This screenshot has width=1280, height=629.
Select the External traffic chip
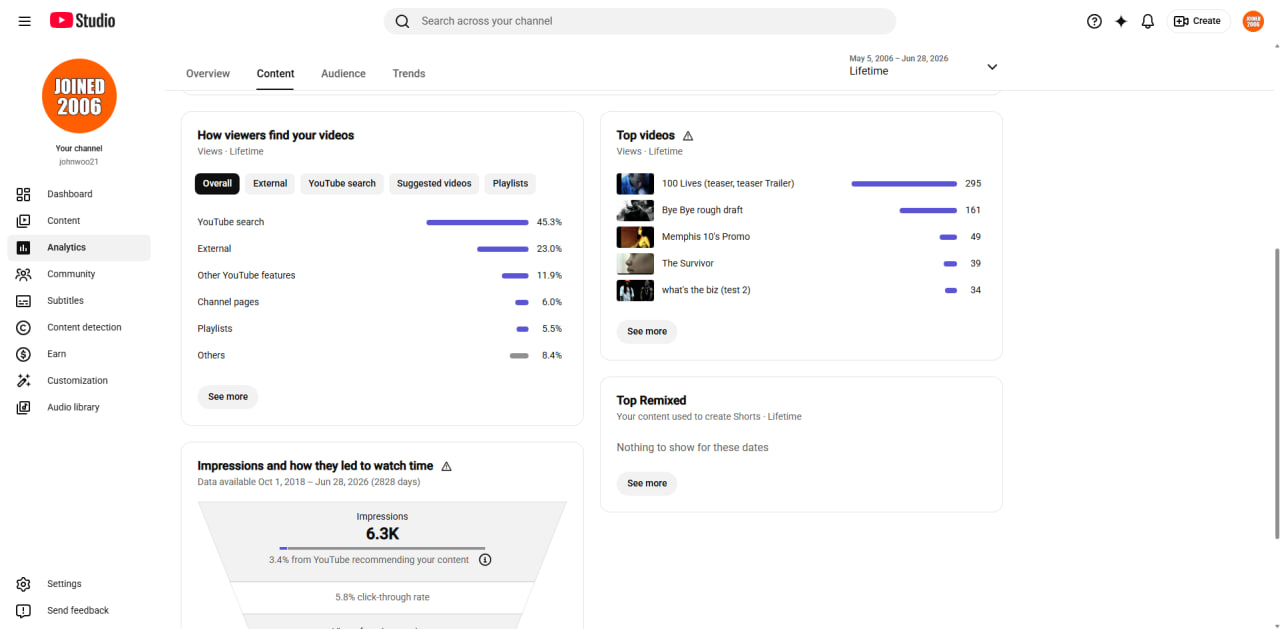(x=270, y=184)
